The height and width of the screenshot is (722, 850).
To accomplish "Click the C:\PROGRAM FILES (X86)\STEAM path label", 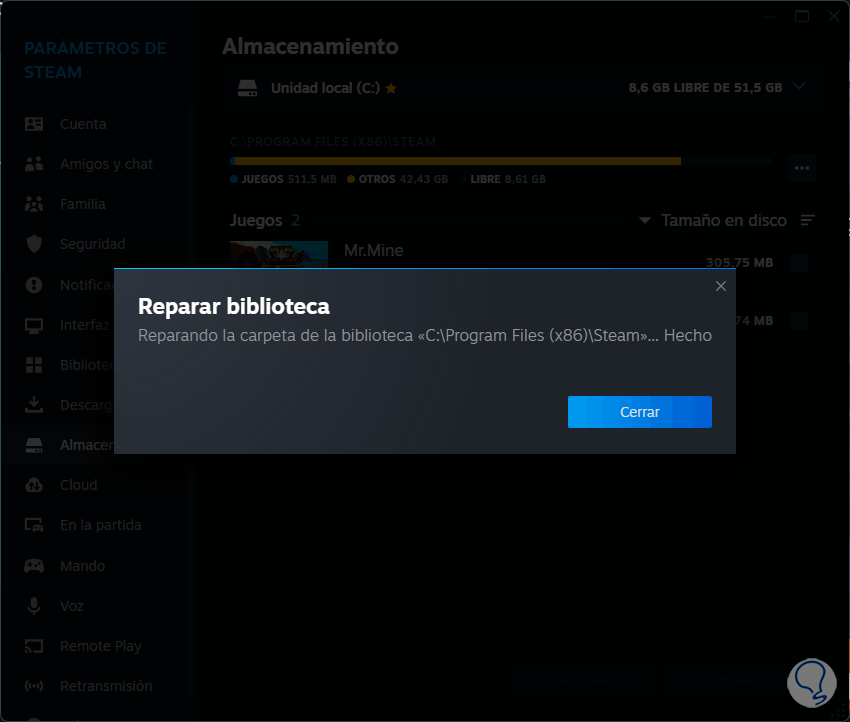I will pyautogui.click(x=333, y=142).
